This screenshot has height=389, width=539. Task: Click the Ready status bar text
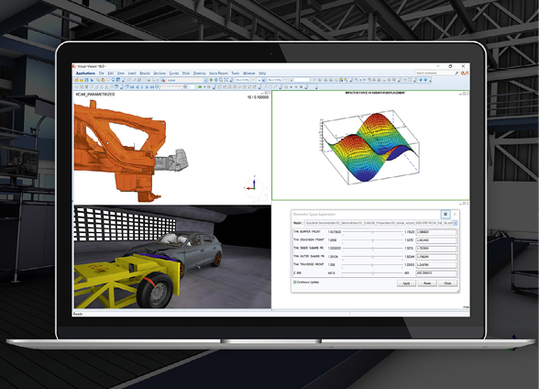click(x=78, y=314)
